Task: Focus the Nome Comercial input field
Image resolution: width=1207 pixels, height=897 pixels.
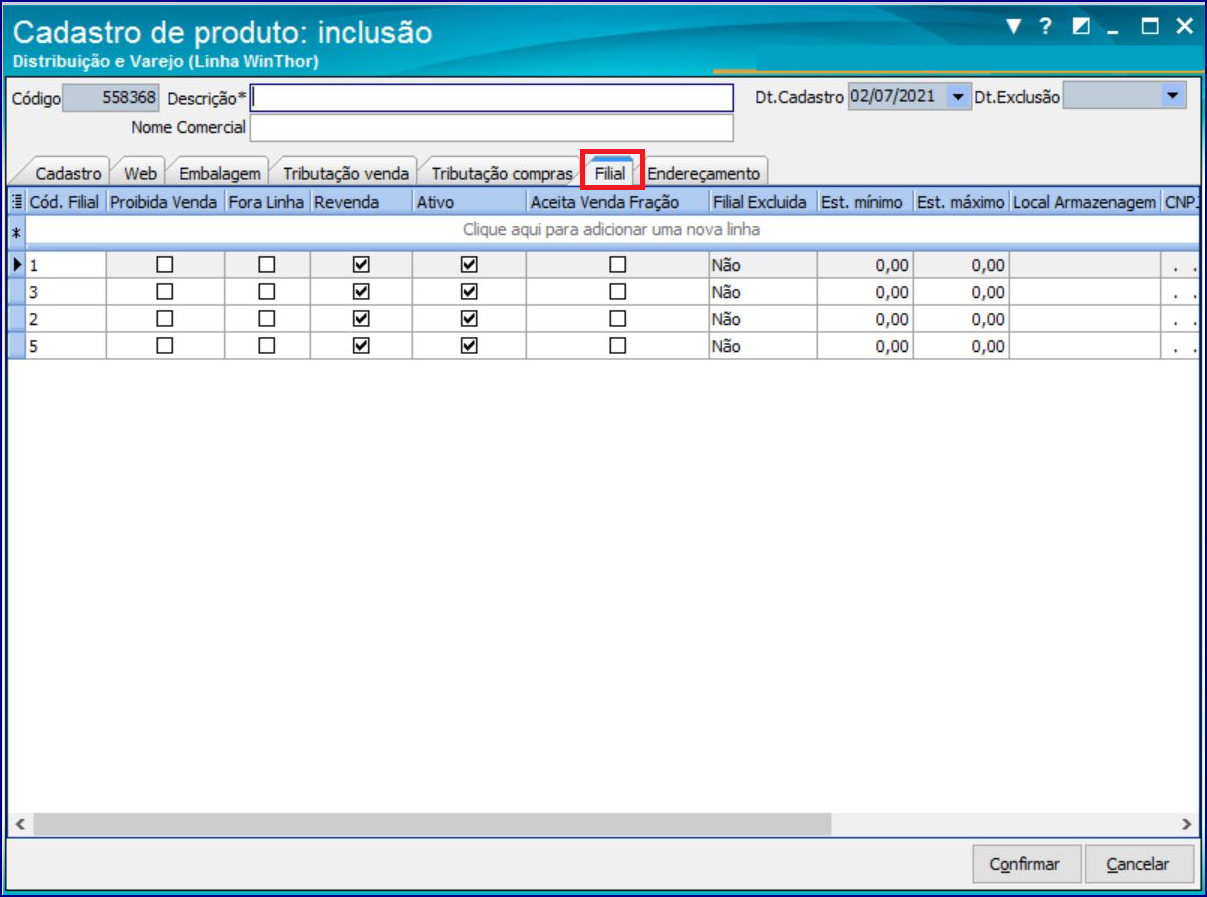Action: coord(492,128)
